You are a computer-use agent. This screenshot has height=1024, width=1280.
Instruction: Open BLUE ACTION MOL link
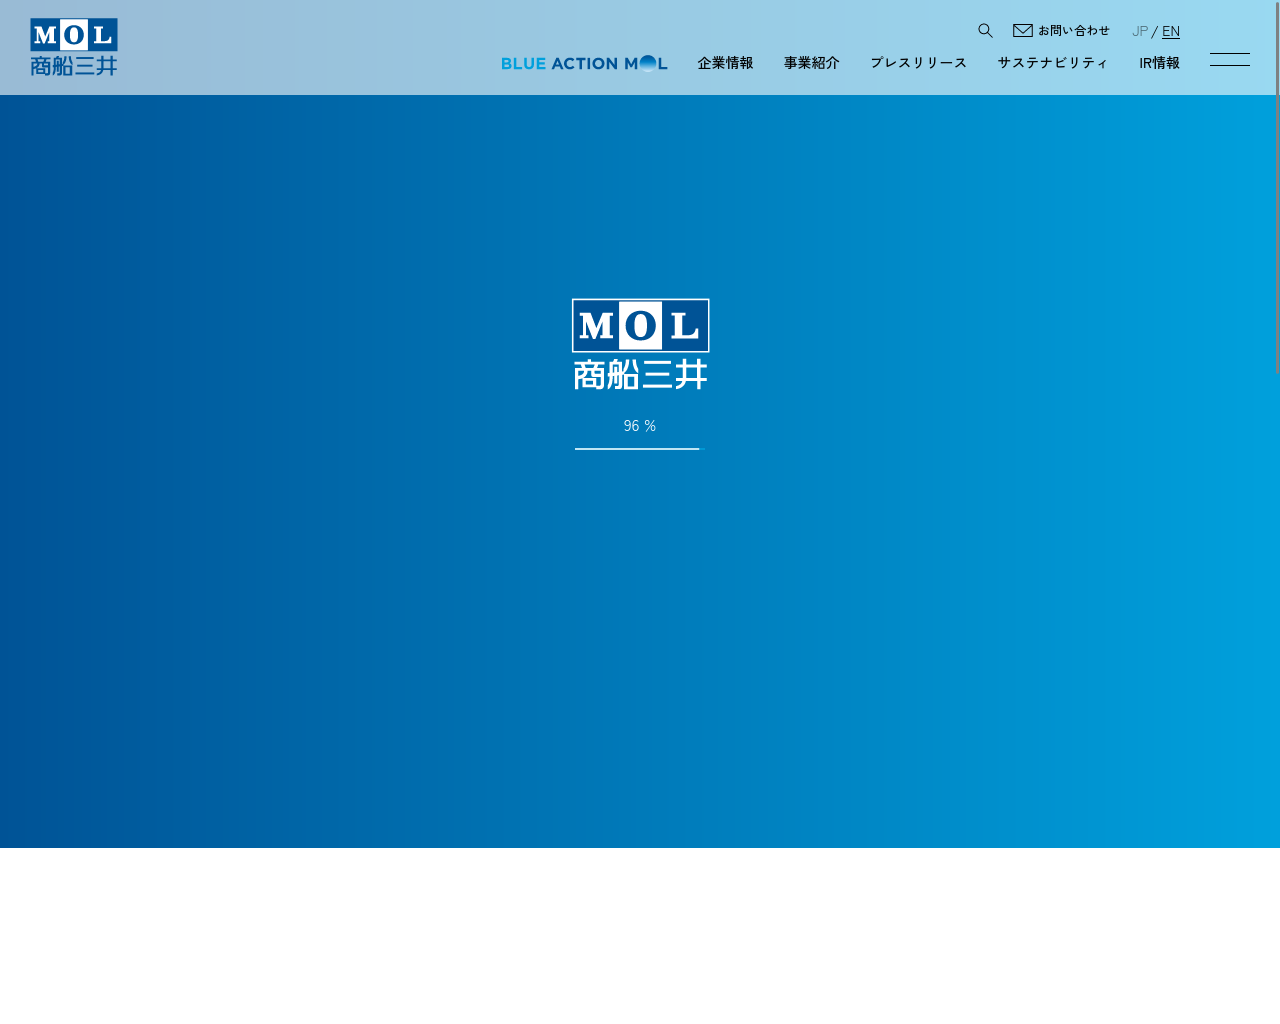point(584,63)
